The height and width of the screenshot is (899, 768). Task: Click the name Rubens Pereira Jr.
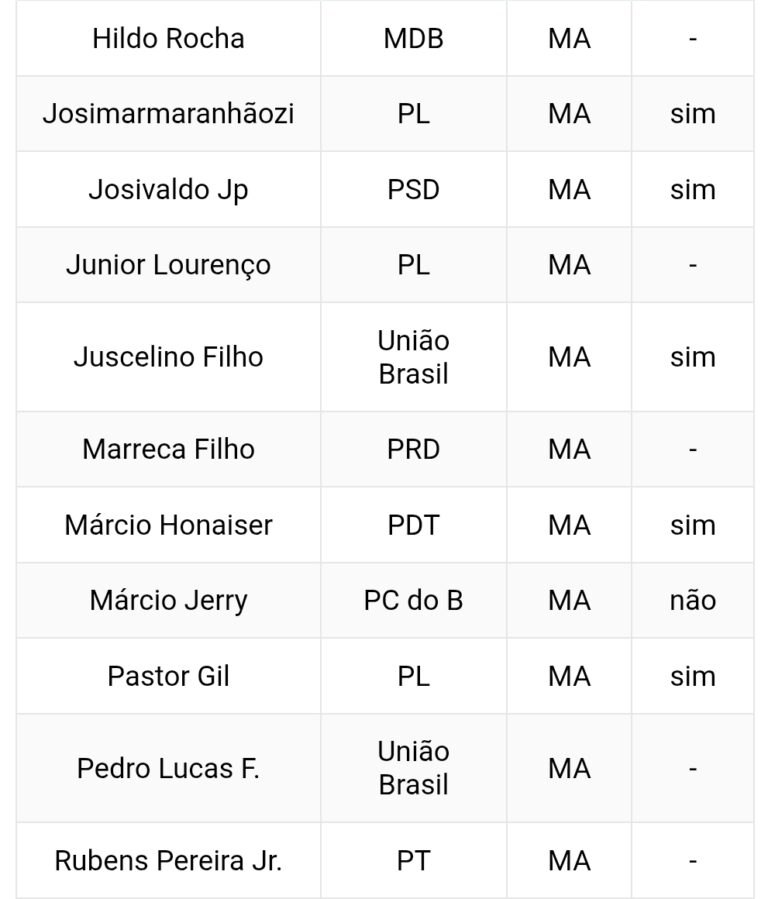(168, 861)
